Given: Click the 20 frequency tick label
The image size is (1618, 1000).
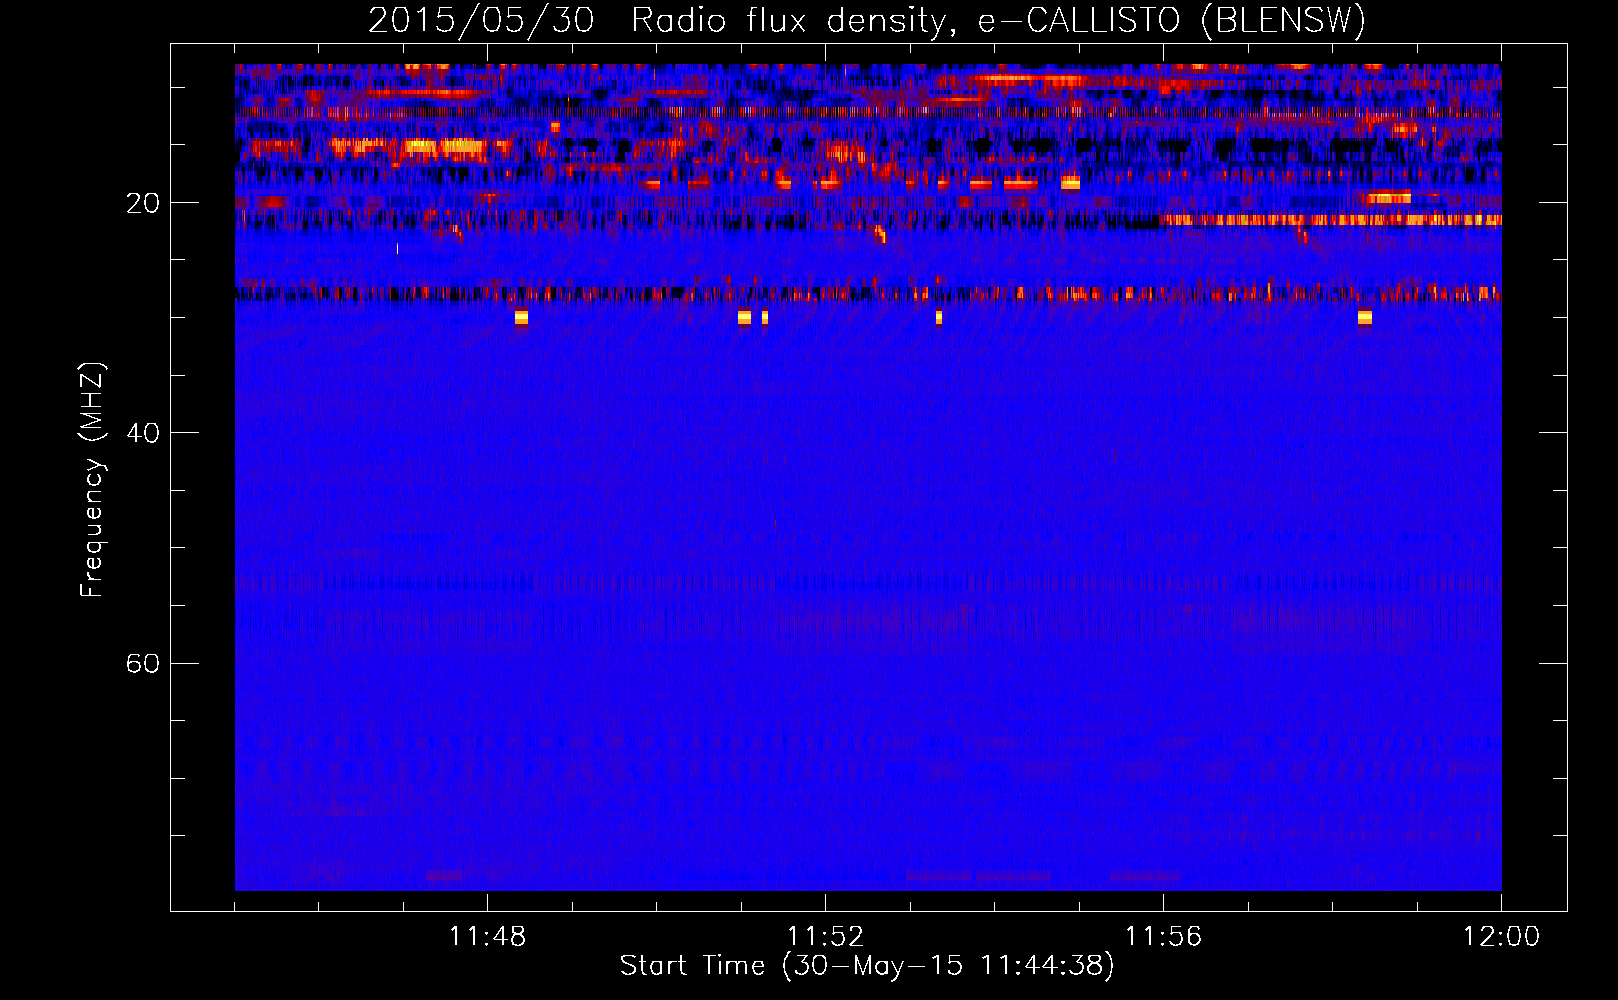Looking at the screenshot, I should pyautogui.click(x=143, y=203).
